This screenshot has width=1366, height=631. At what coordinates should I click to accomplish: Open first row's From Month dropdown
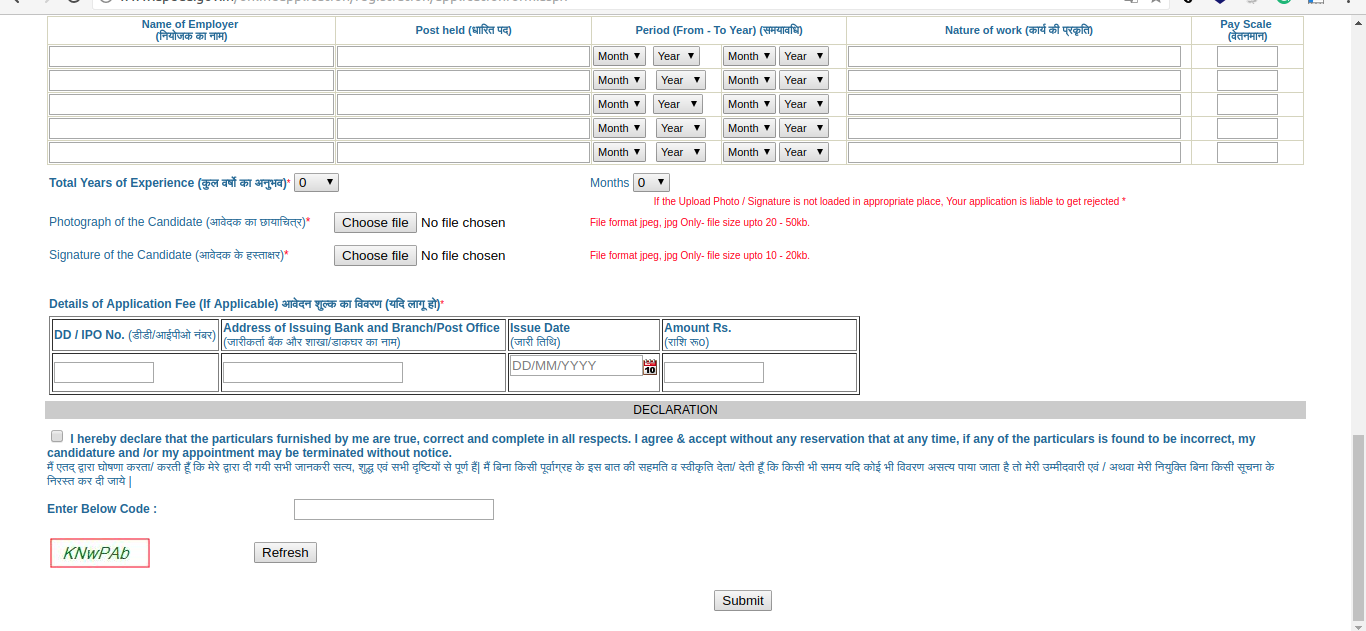coord(619,56)
